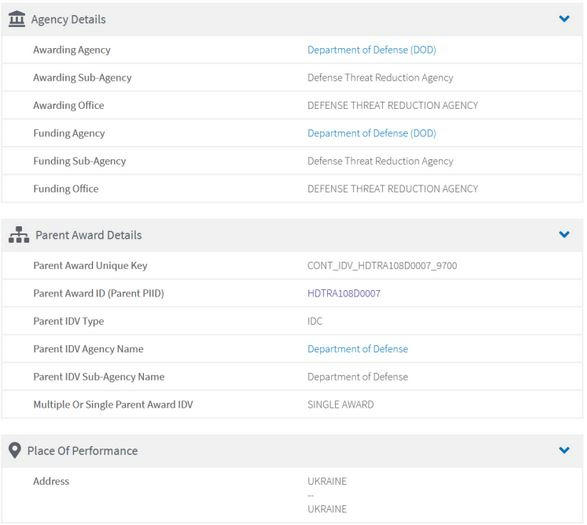Click the Agency Details section heading
Screen dimensions: 587x525
pos(69,19)
